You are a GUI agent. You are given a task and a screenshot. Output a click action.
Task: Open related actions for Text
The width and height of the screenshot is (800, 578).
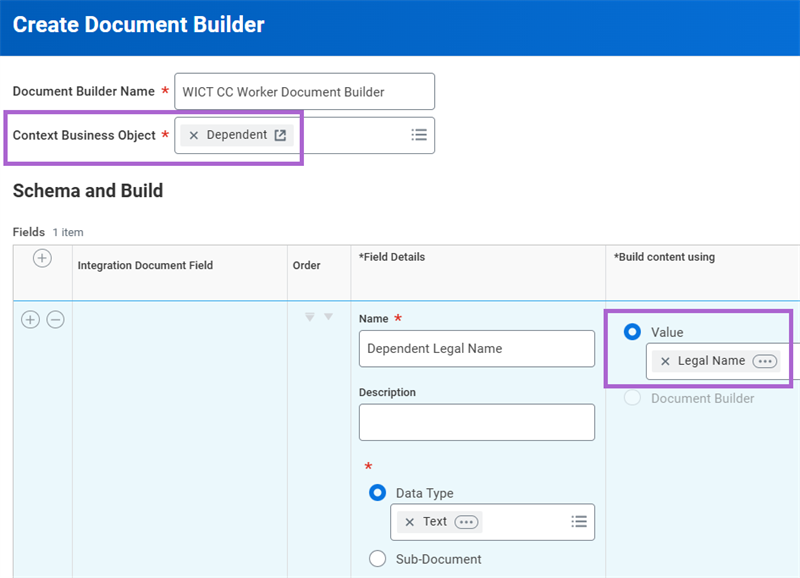click(466, 522)
